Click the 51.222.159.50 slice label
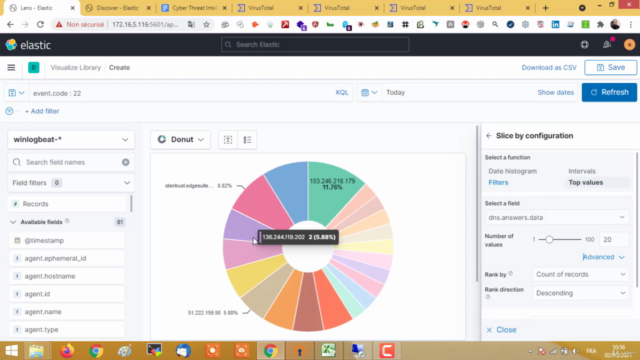Viewport: 640px width, 360px height. (x=213, y=313)
